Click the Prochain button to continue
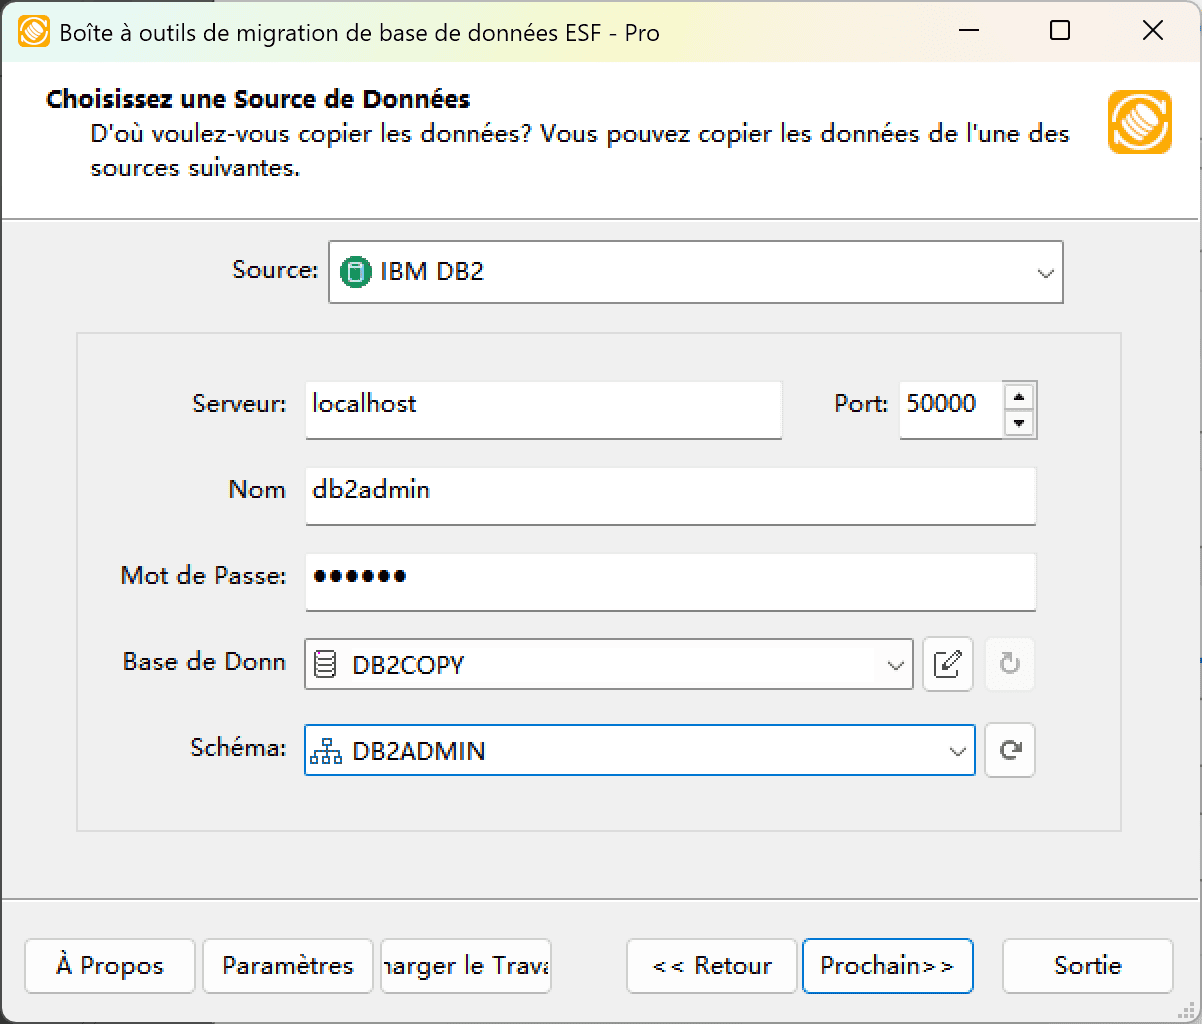The image size is (1202, 1024). (887, 966)
